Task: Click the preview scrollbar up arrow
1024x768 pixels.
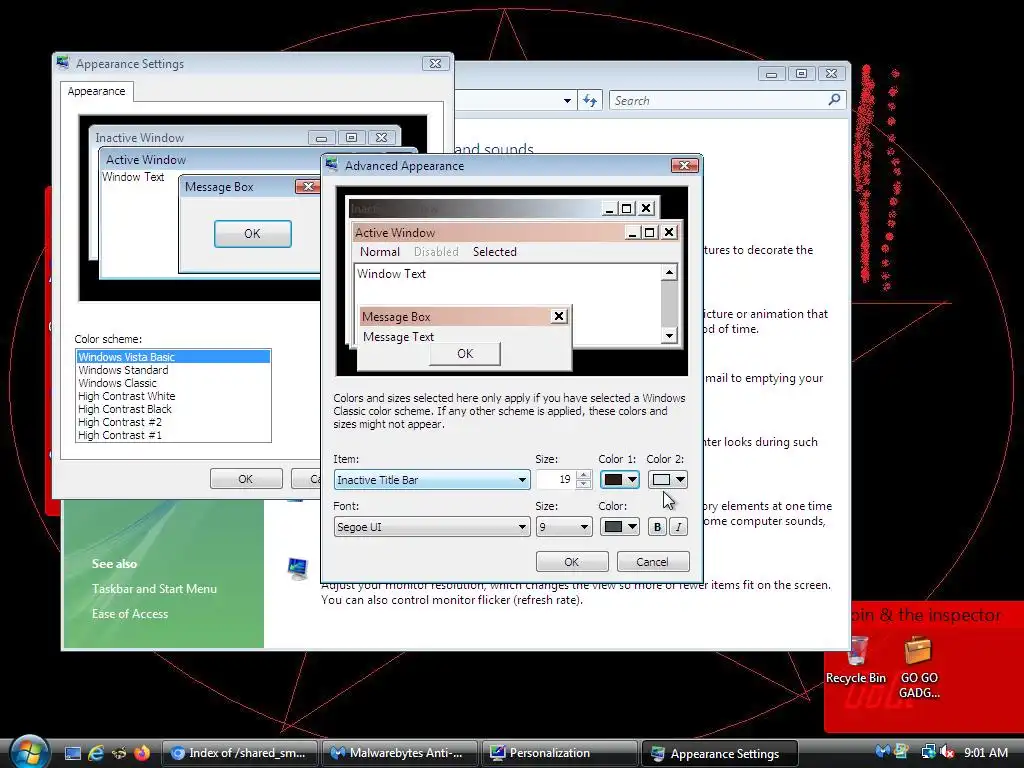Action: click(x=669, y=272)
